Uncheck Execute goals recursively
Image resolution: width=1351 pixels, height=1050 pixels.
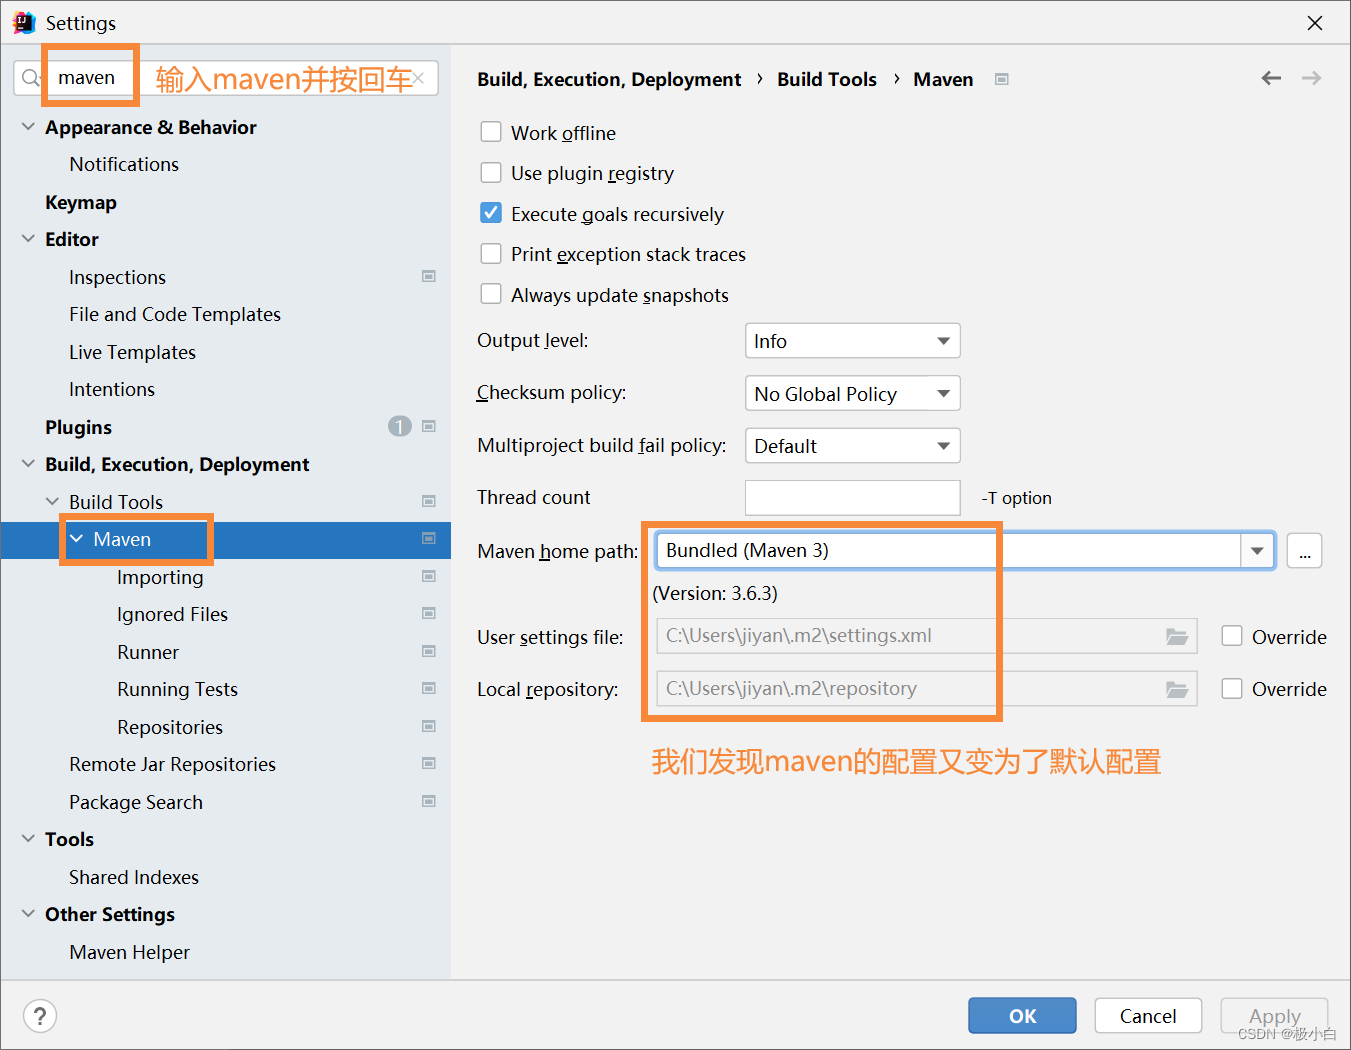pos(491,213)
